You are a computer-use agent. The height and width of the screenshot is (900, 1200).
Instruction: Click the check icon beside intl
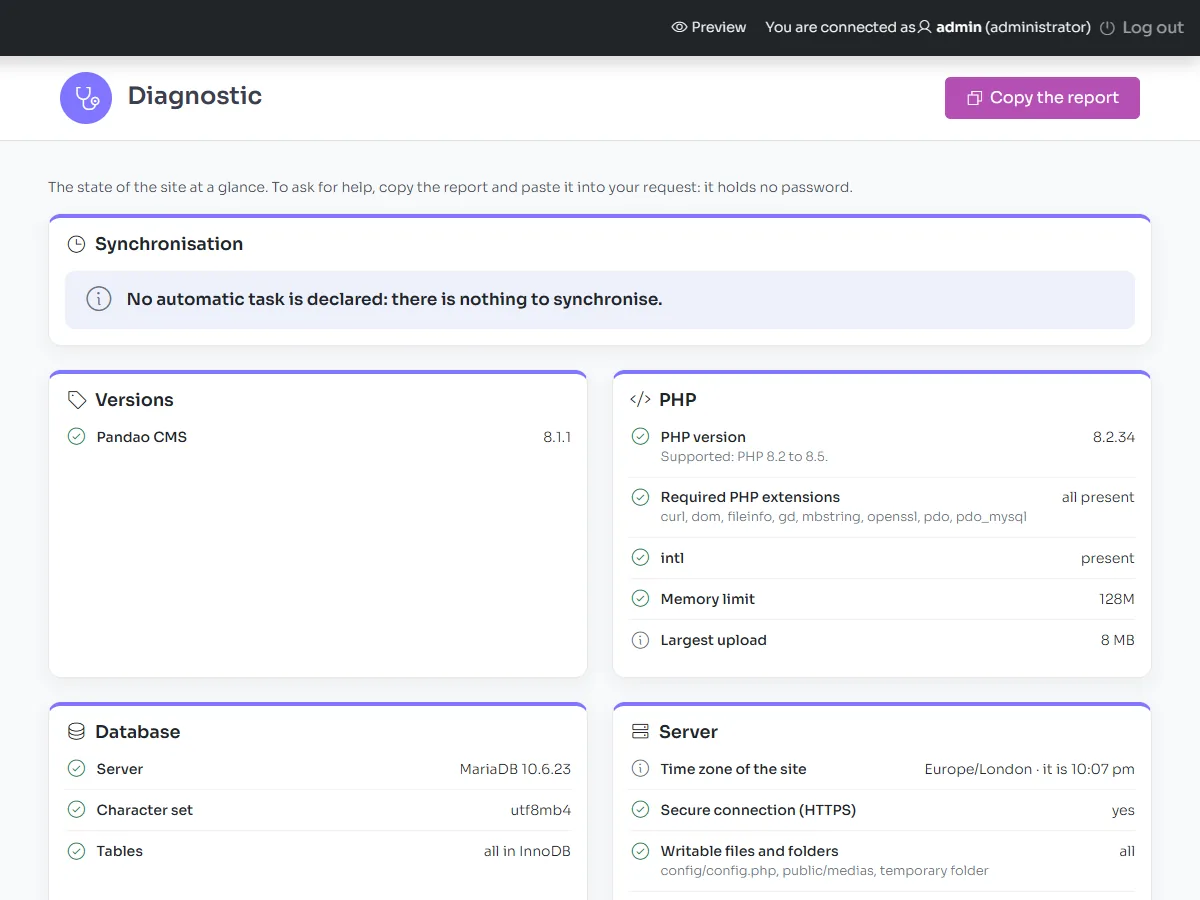click(640, 558)
